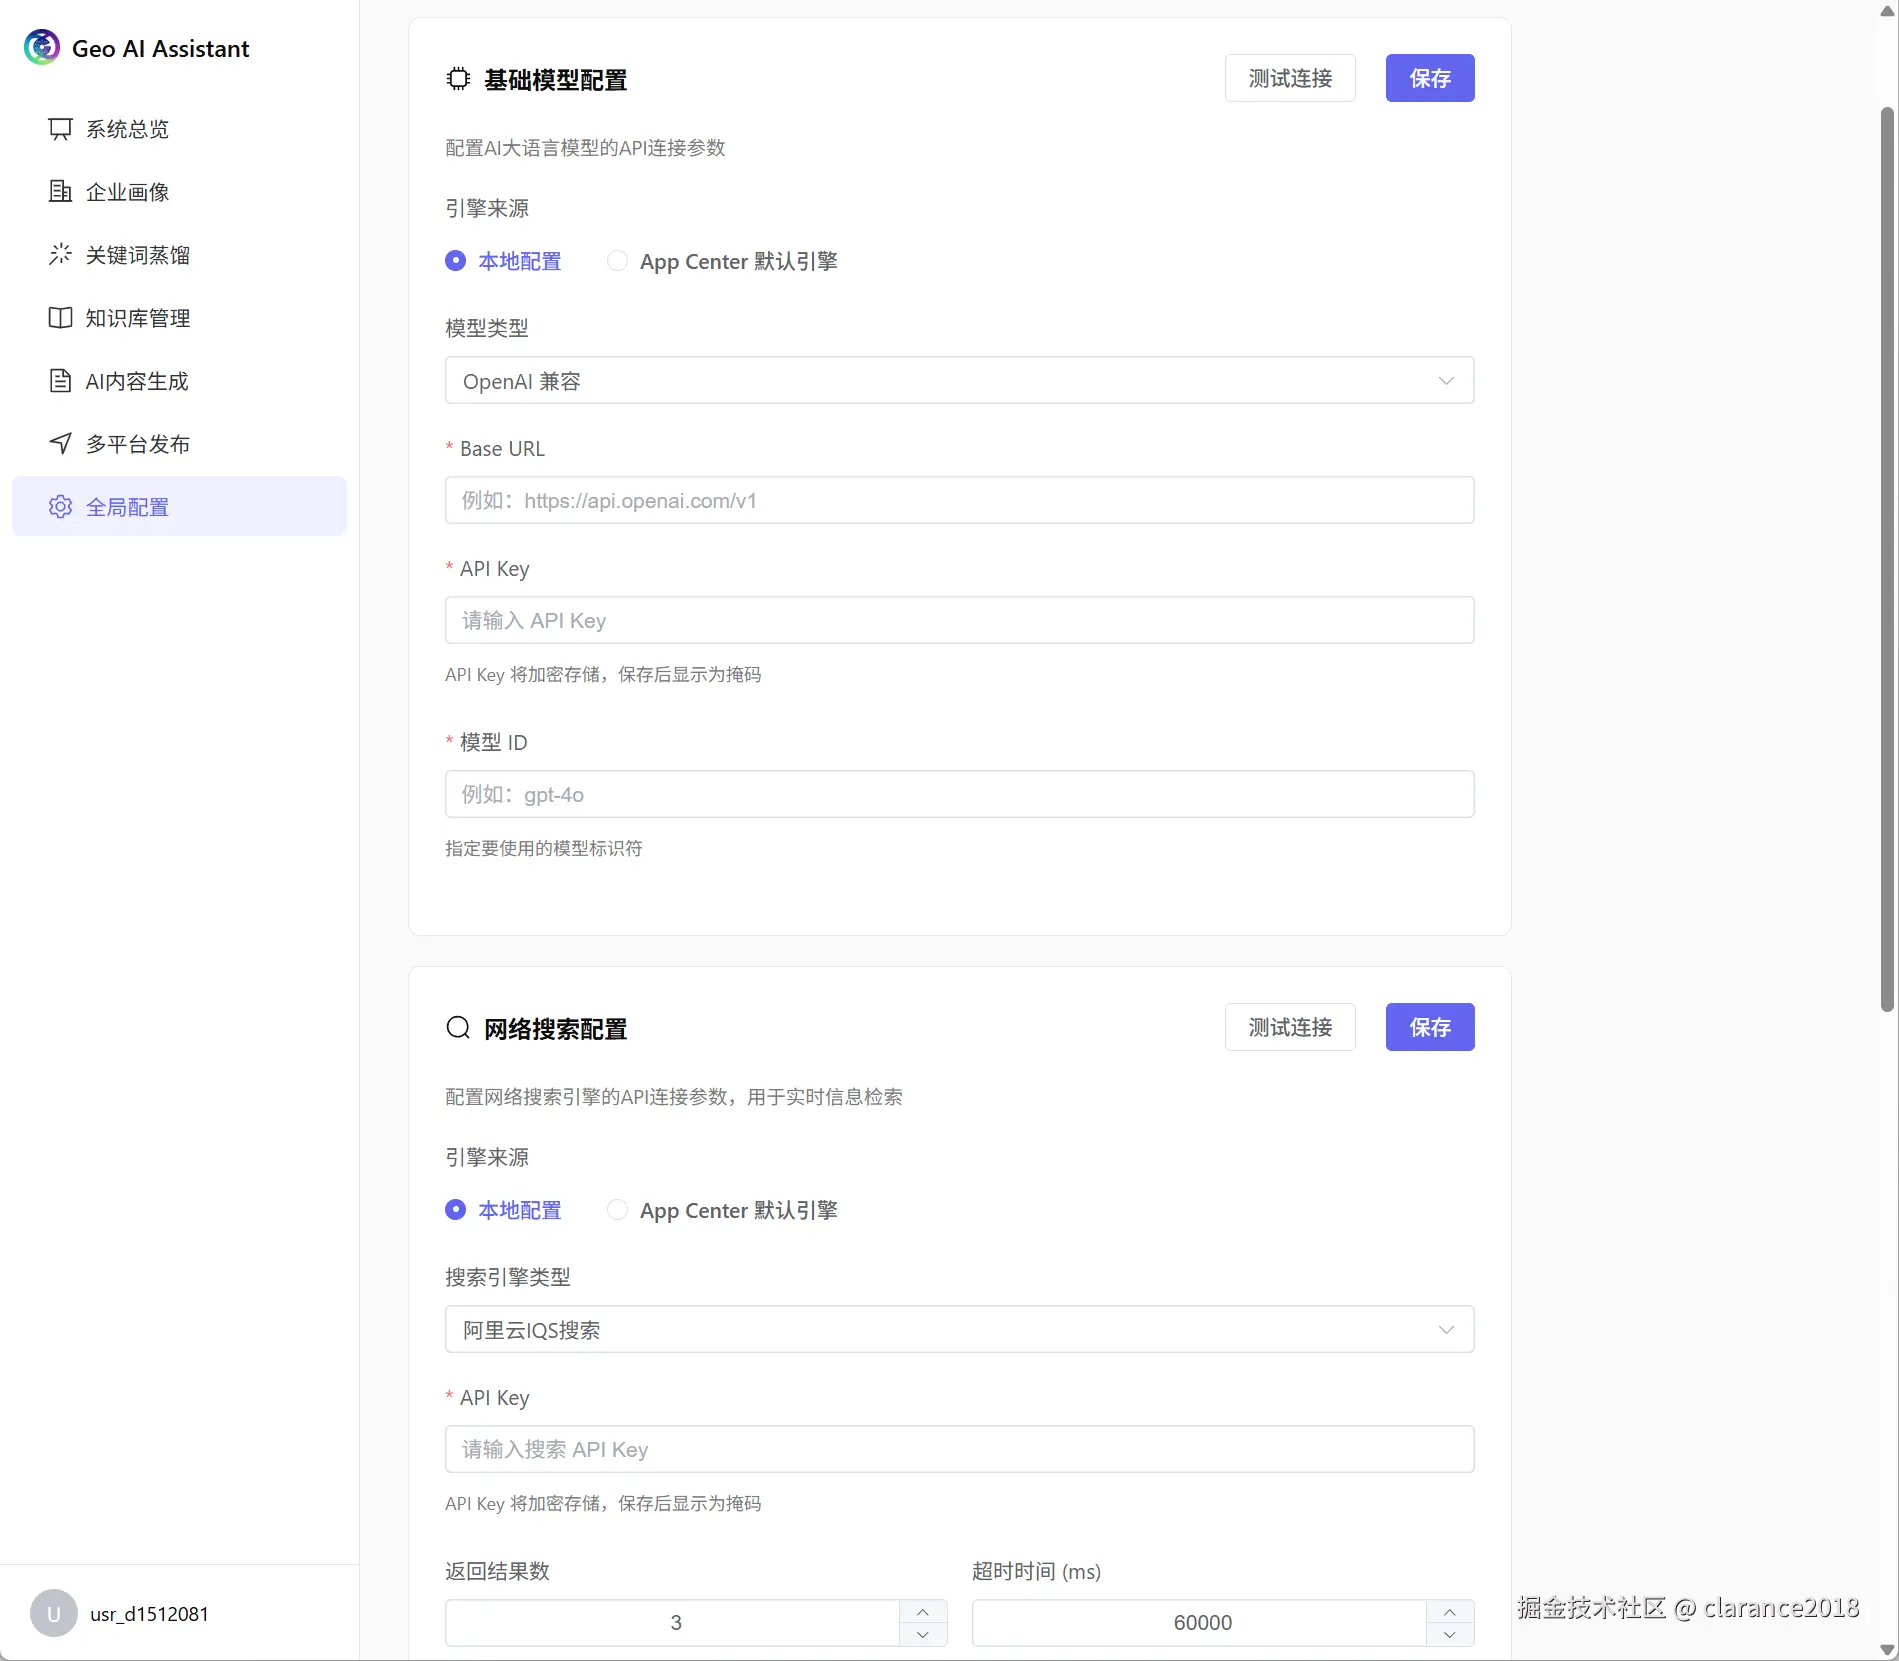
Task: Click the 多平台发布 paper plane icon
Action: pyautogui.click(x=61, y=444)
